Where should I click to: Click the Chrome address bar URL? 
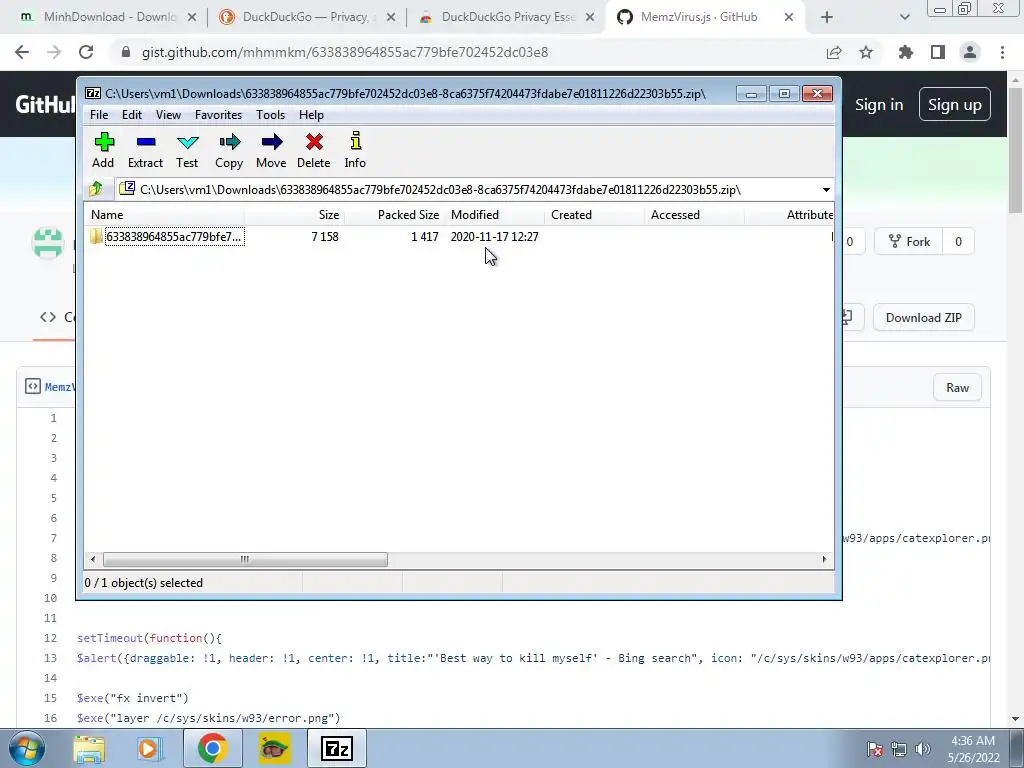pyautogui.click(x=345, y=52)
